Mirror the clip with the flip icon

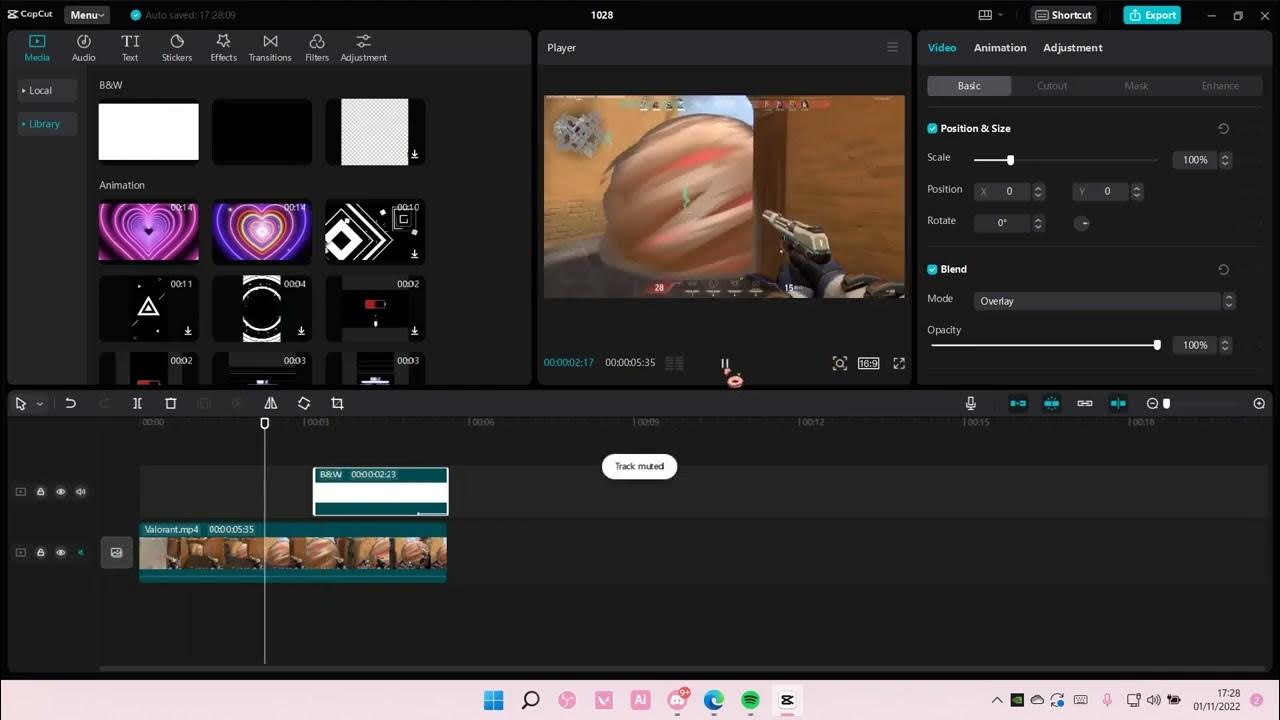click(x=270, y=403)
